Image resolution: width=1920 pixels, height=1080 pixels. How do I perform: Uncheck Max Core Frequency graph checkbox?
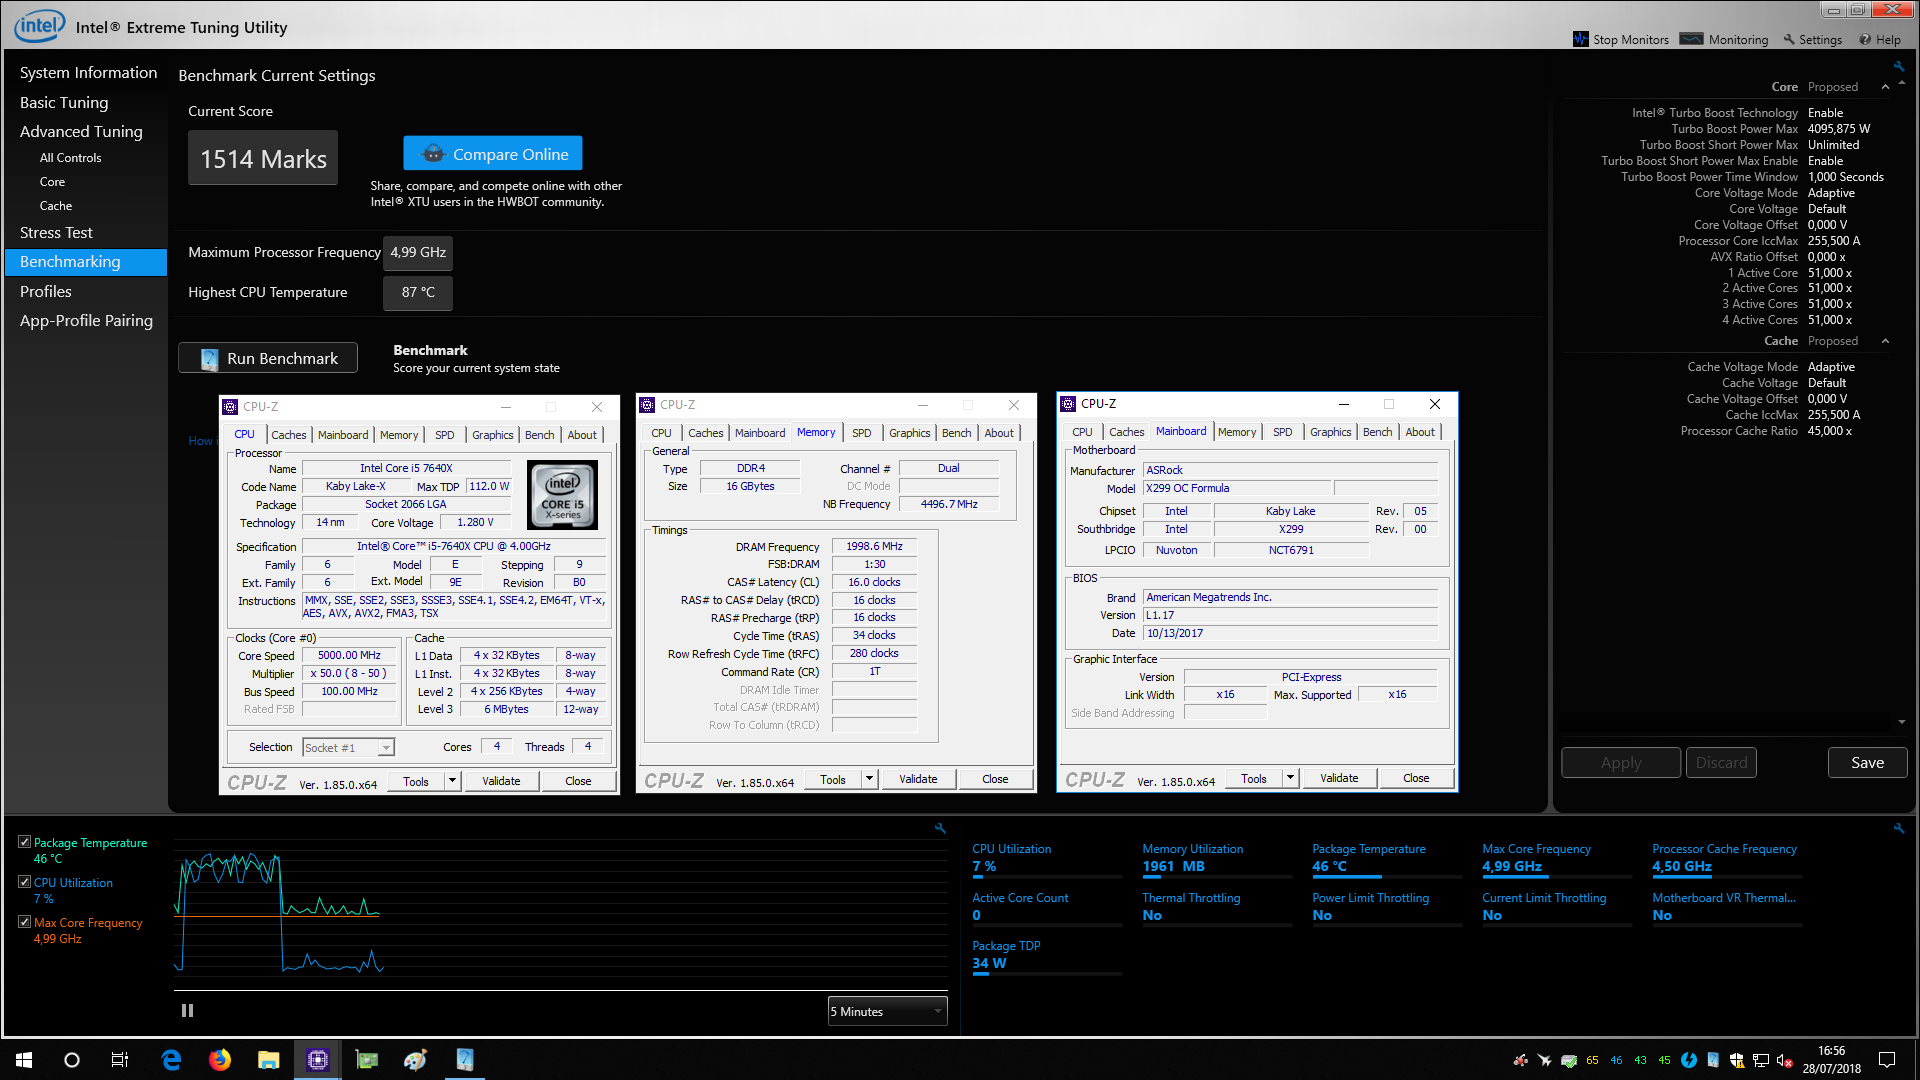(x=24, y=922)
